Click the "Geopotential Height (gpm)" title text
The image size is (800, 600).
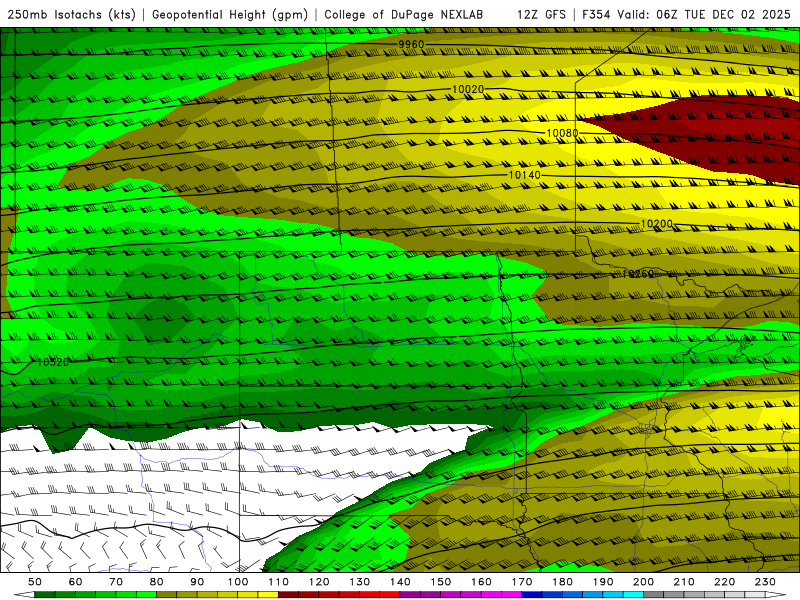click(x=230, y=14)
